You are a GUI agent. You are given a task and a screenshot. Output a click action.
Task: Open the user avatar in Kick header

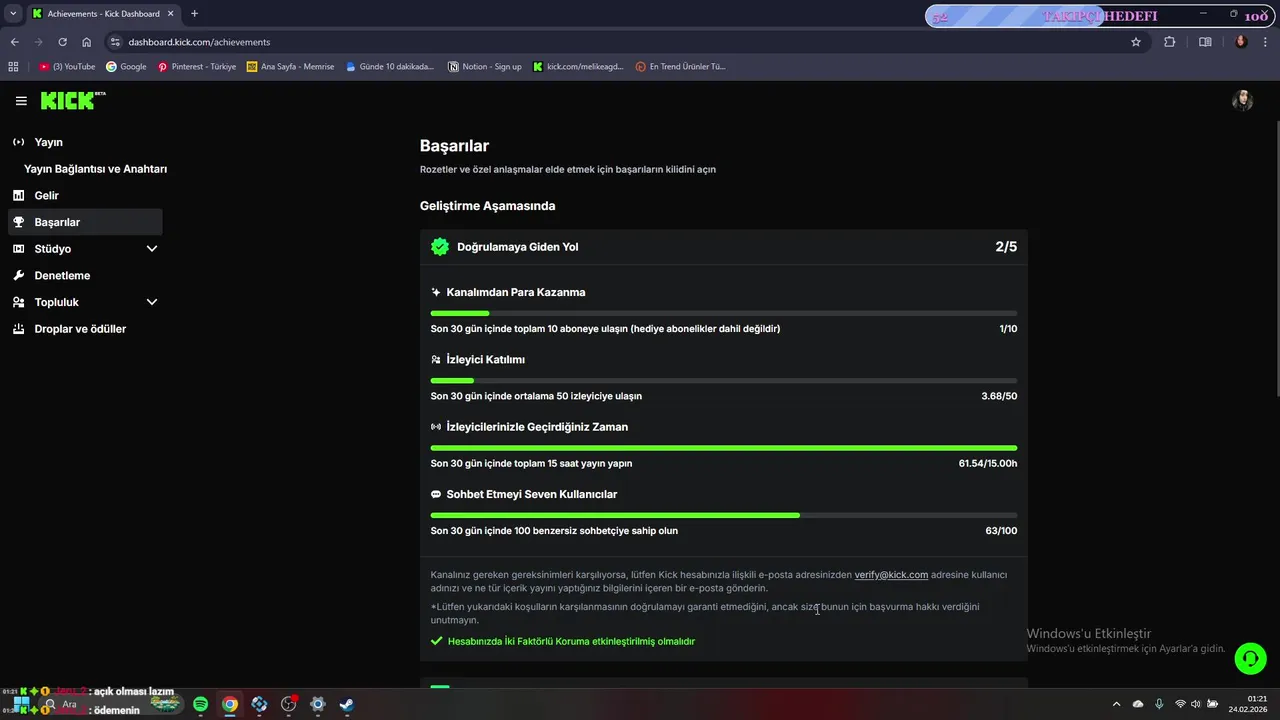tap(1242, 100)
